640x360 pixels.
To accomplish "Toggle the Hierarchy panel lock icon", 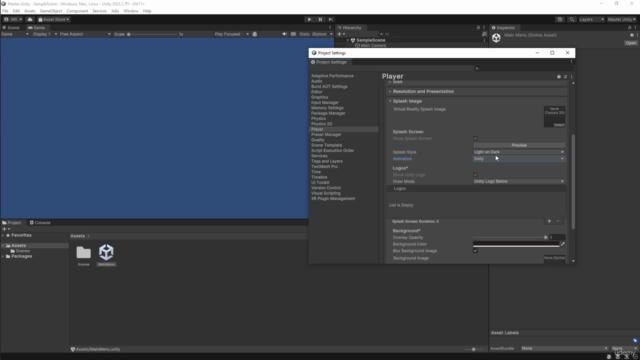I will tap(478, 28).
